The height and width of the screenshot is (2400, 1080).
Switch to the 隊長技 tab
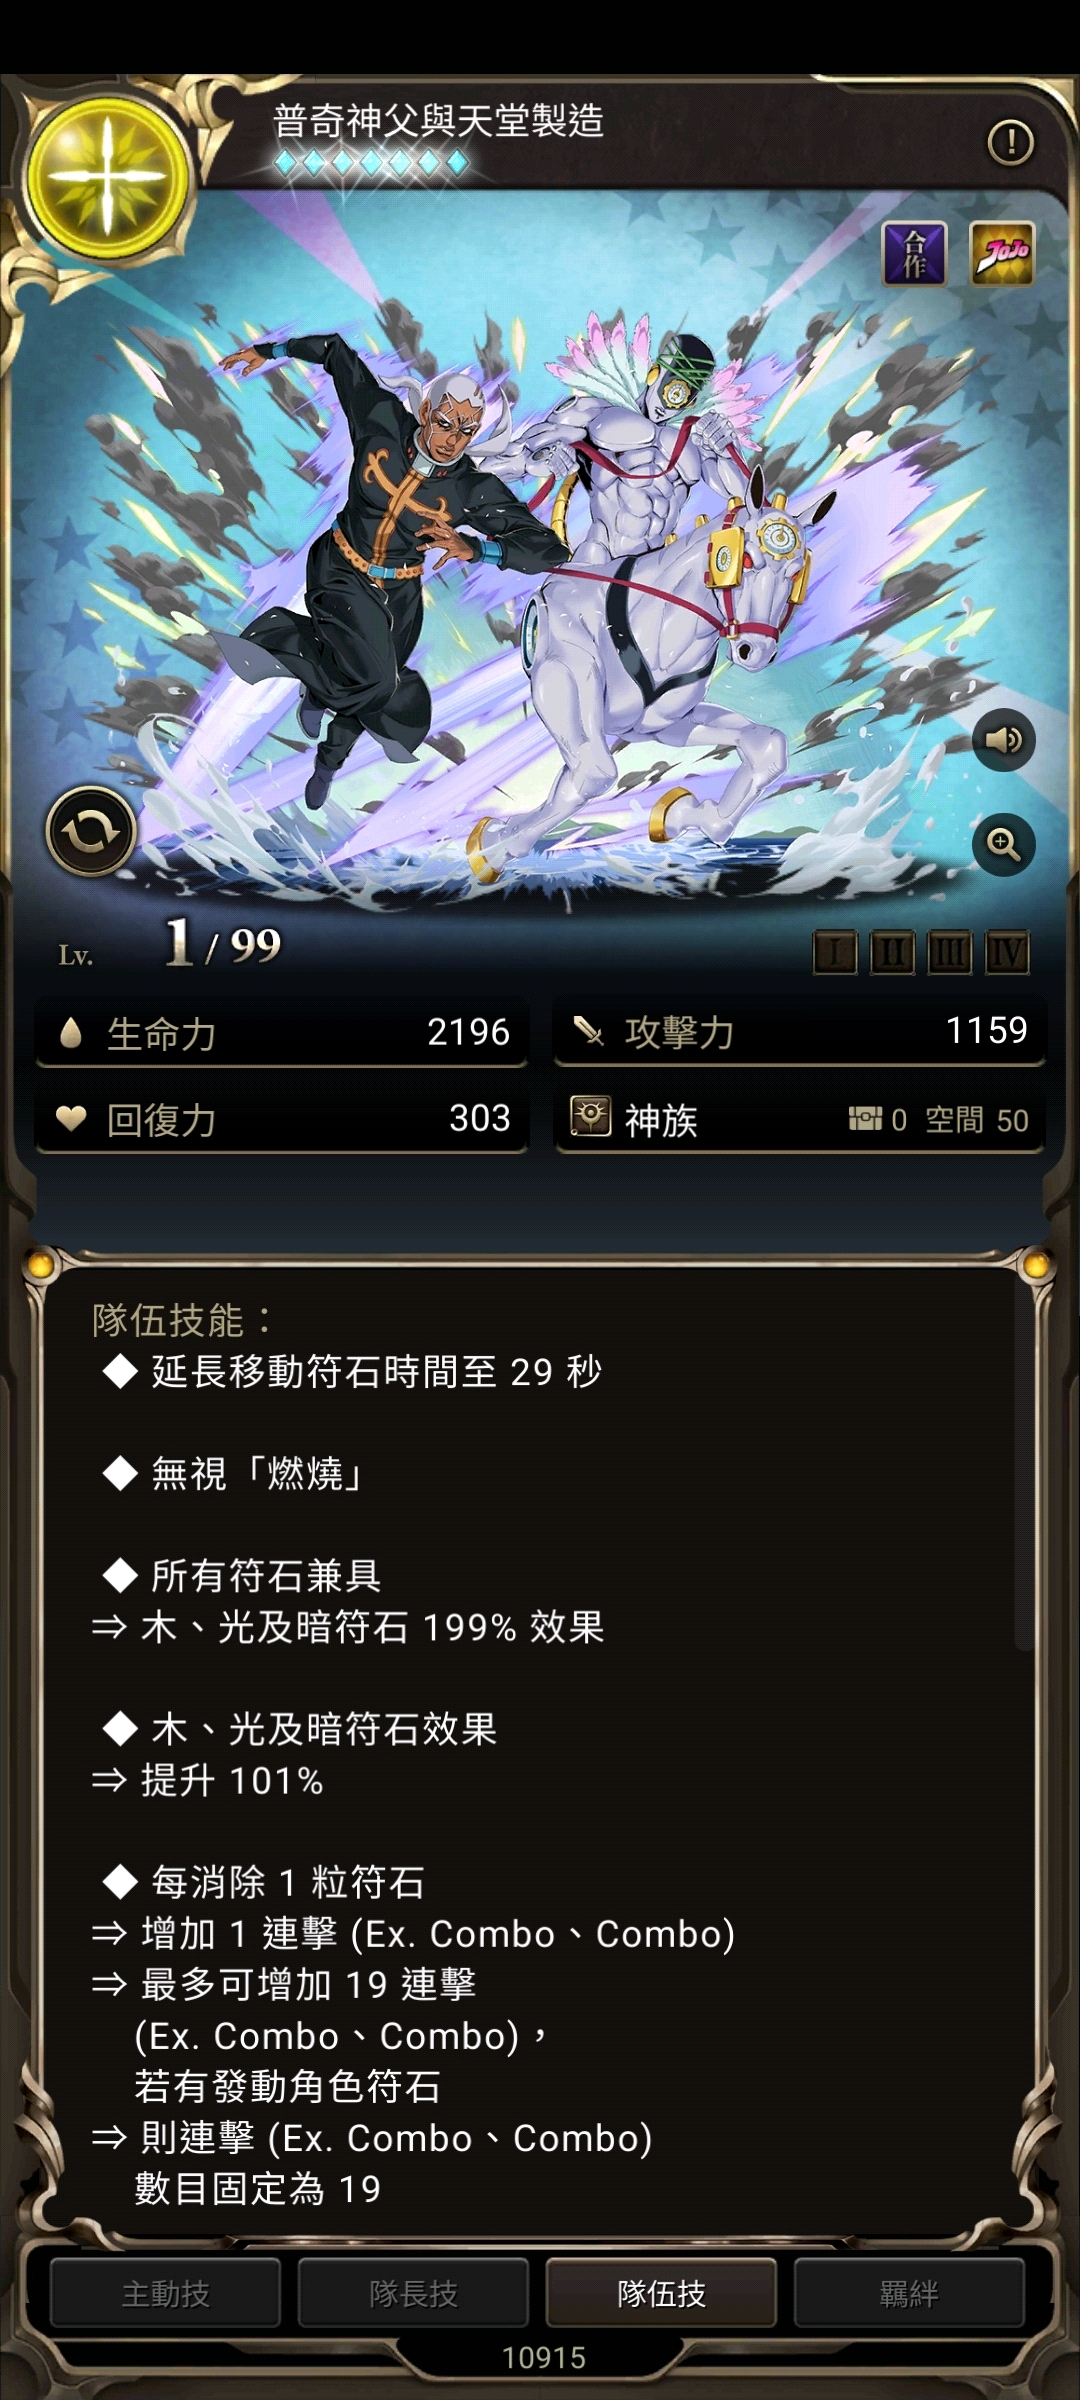pos(413,2293)
